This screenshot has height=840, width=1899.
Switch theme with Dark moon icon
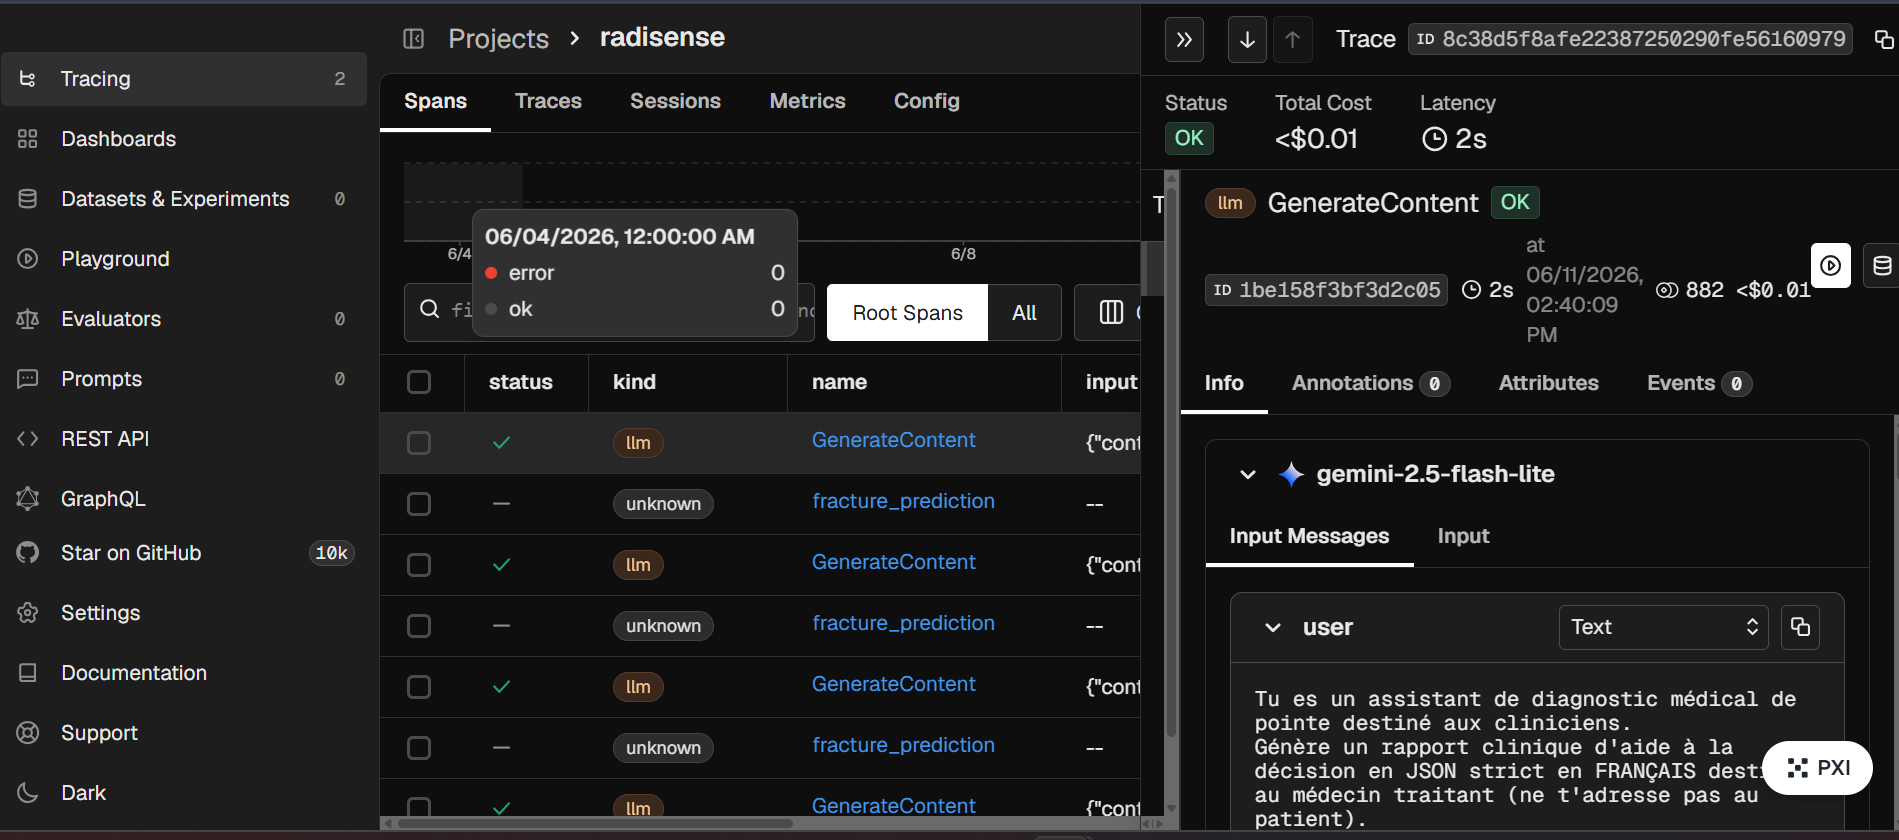click(x=28, y=793)
